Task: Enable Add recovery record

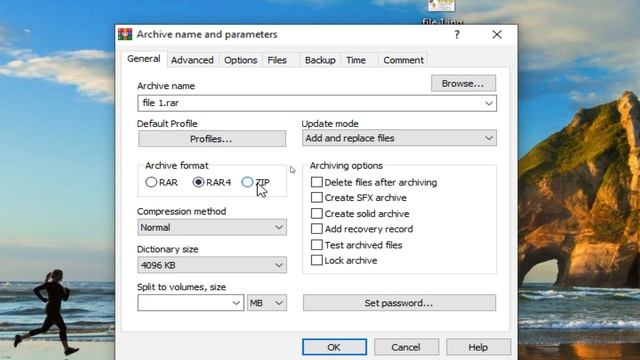Action: coord(317,229)
